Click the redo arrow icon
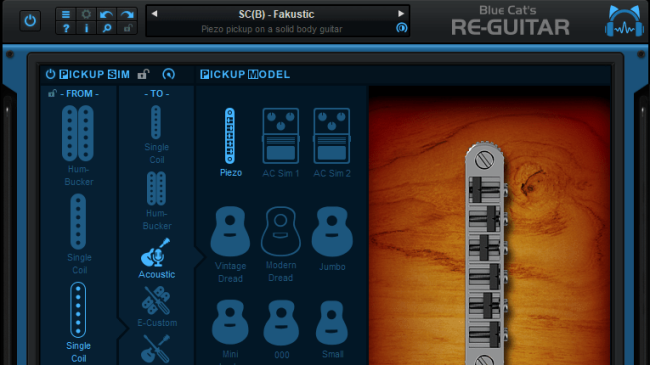 pos(127,15)
